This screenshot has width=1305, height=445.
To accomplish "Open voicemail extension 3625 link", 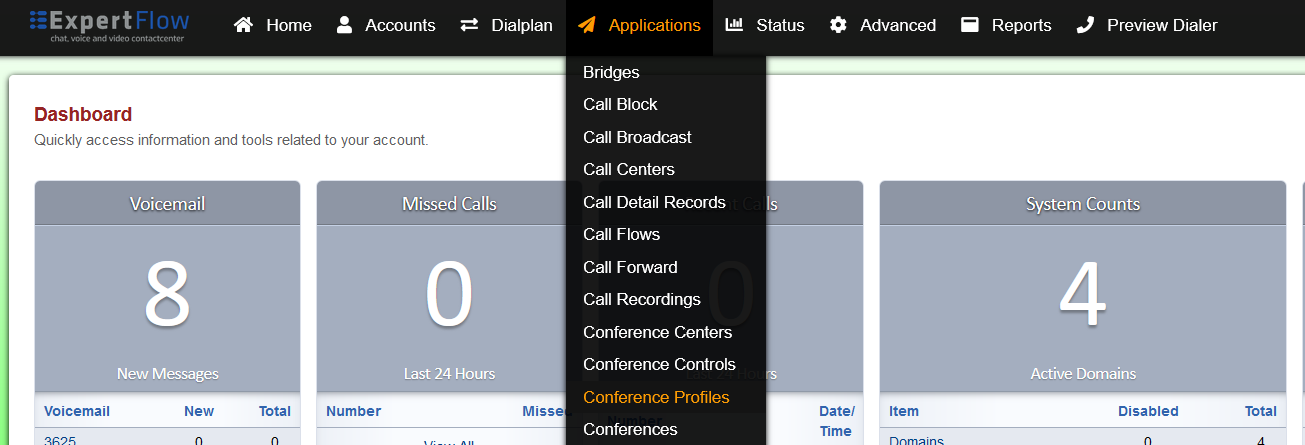I will (x=60, y=439).
